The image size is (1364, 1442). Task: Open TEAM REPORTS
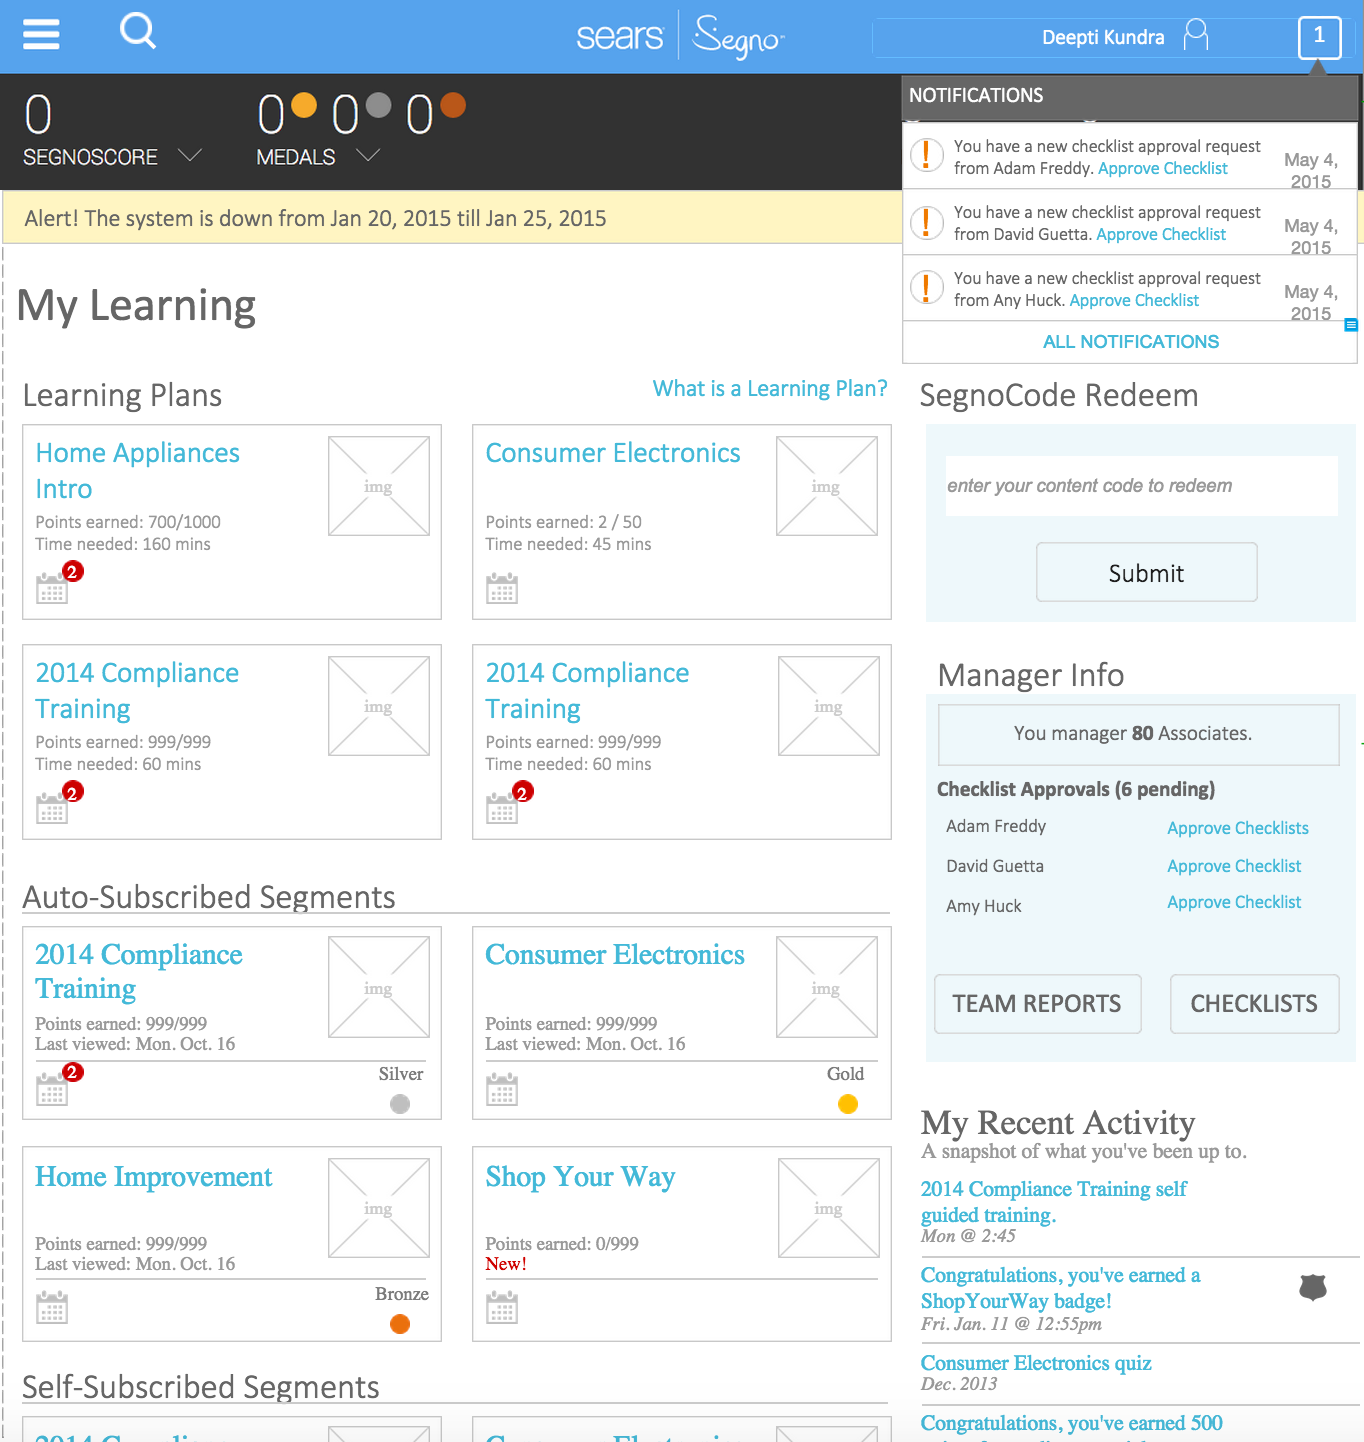click(x=1038, y=1004)
